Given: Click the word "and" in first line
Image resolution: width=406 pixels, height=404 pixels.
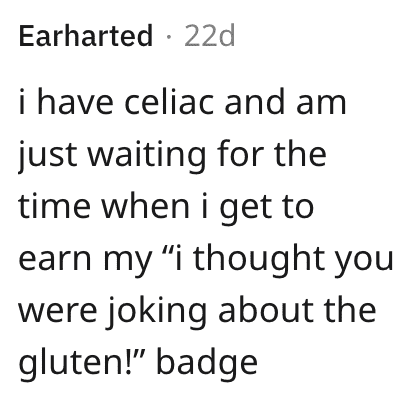Looking at the screenshot, I should click(255, 102).
